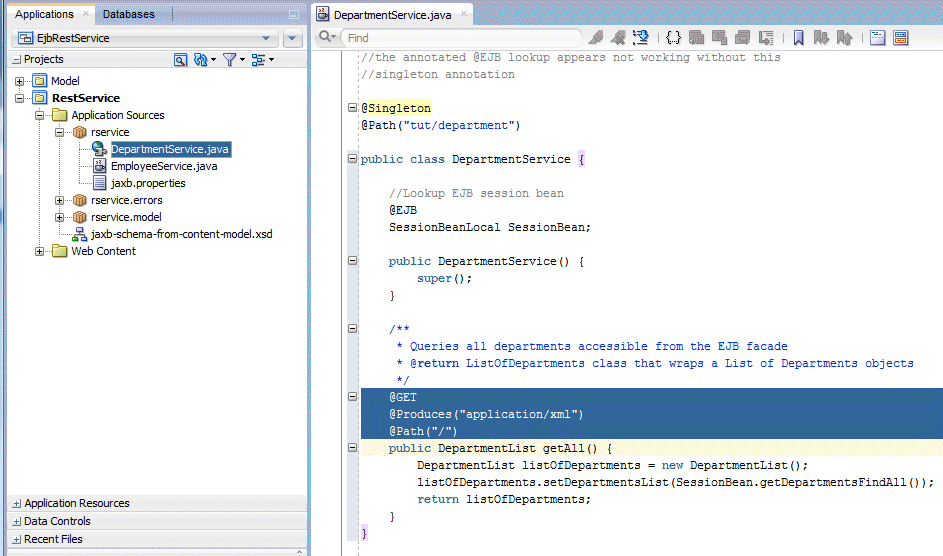Click the Search Projects magnifier icon
The image size is (943, 556).
coord(180,60)
